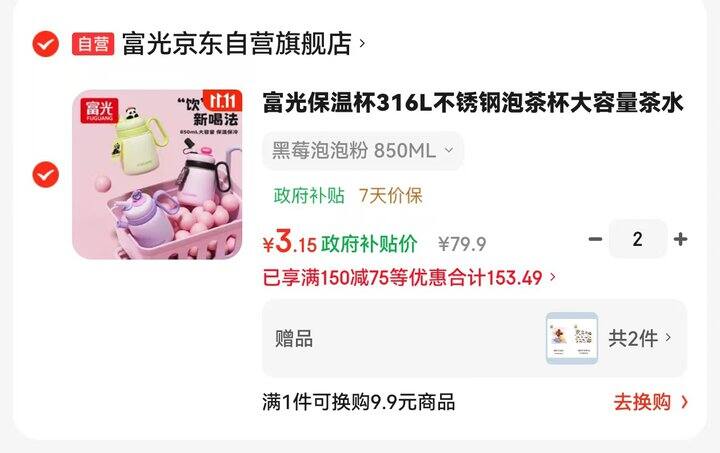
Task: Open the 富光保温杯316L product title
Action: [x=473, y=102]
